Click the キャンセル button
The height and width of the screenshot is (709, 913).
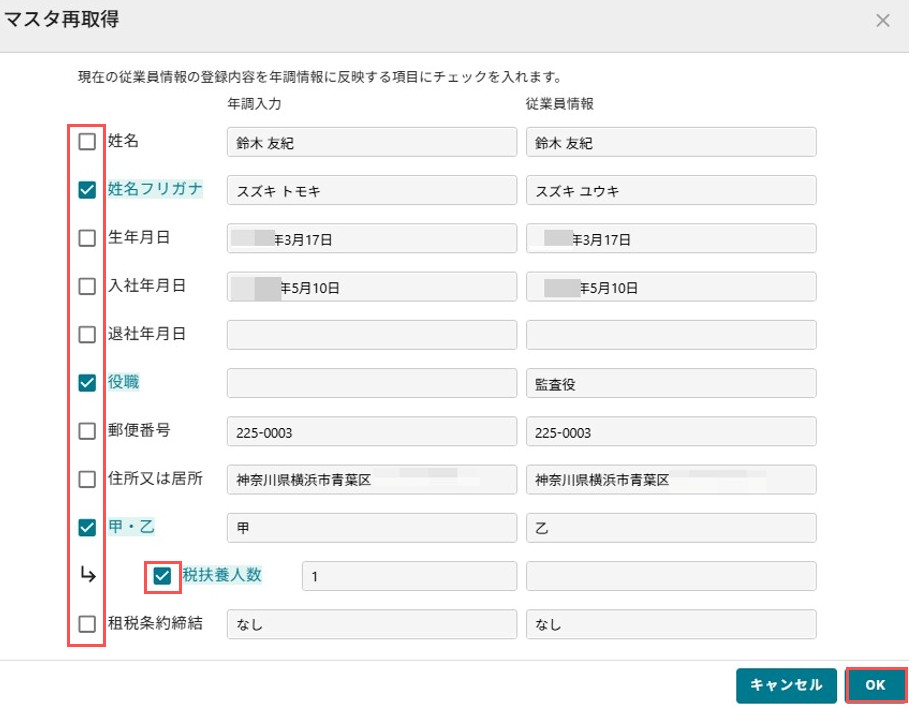pos(786,685)
